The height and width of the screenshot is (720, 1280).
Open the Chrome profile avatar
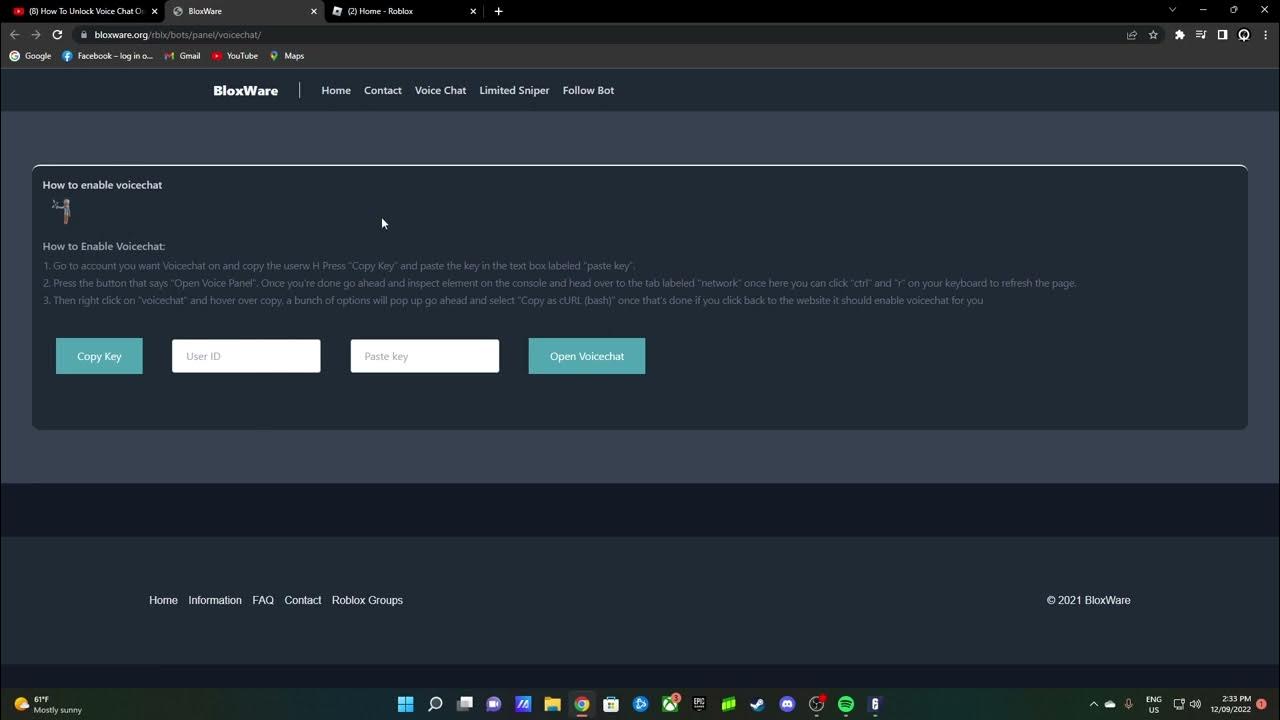click(1244, 34)
